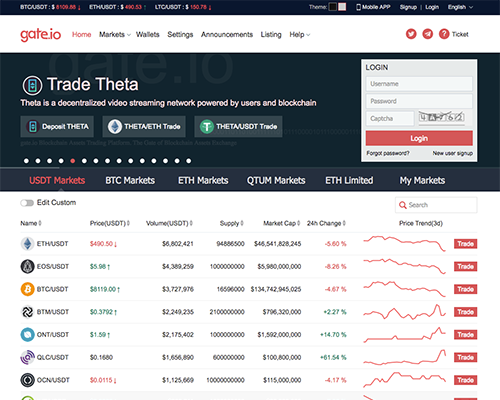Viewport: 500px width, 400px height.
Task: Click Signup in the top bar
Action: tap(408, 7)
